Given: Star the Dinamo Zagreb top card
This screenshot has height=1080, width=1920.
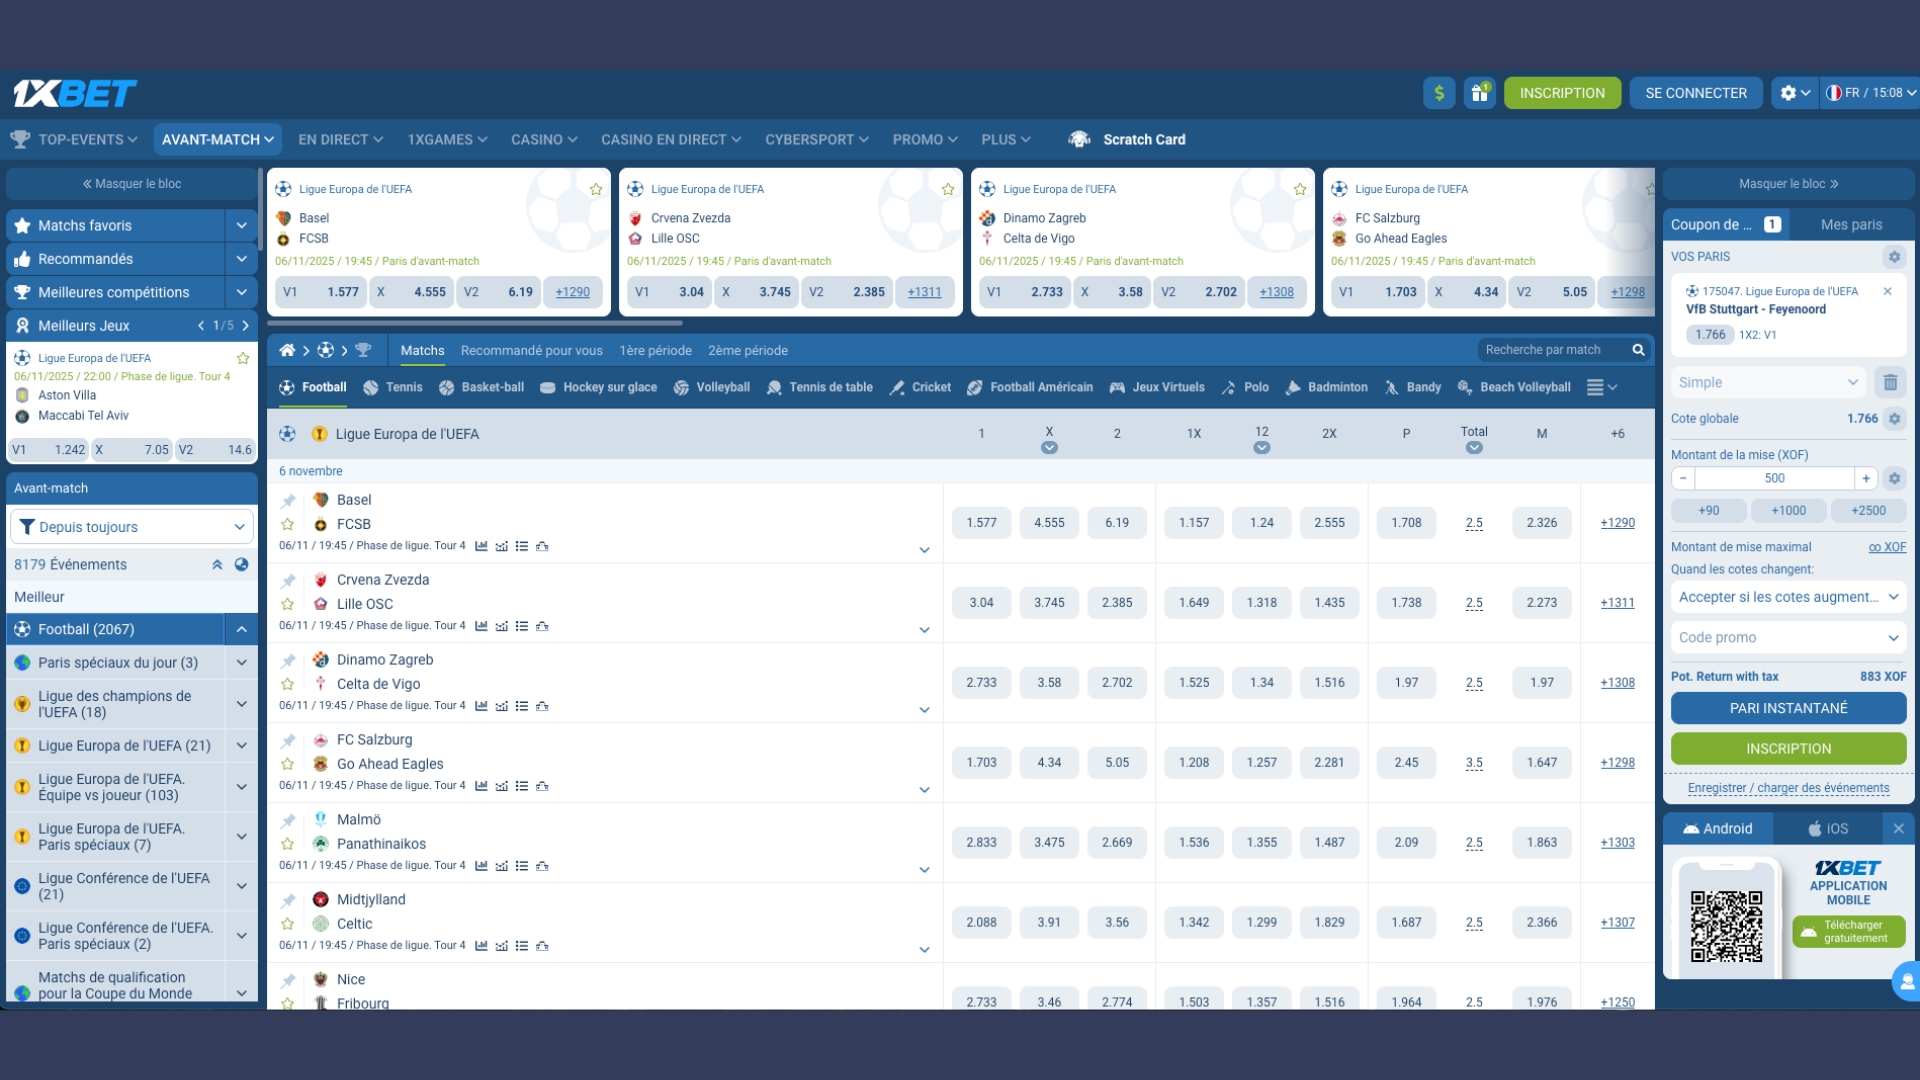Looking at the screenshot, I should (x=1299, y=189).
